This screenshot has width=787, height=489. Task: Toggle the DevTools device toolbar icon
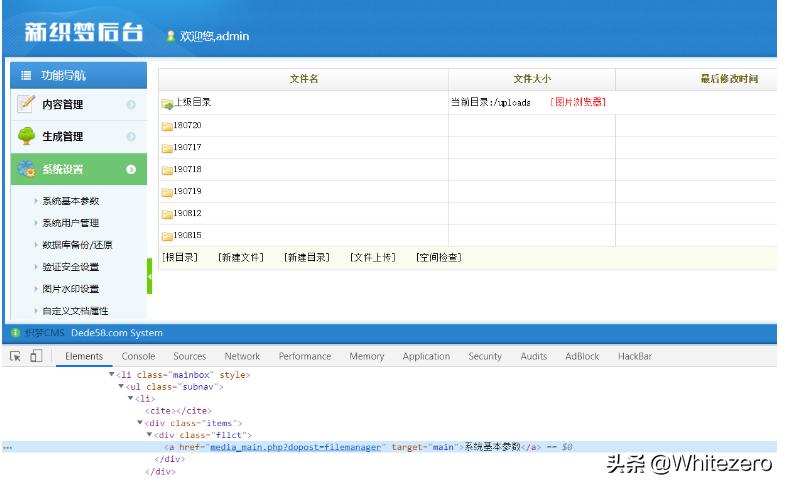(x=36, y=356)
